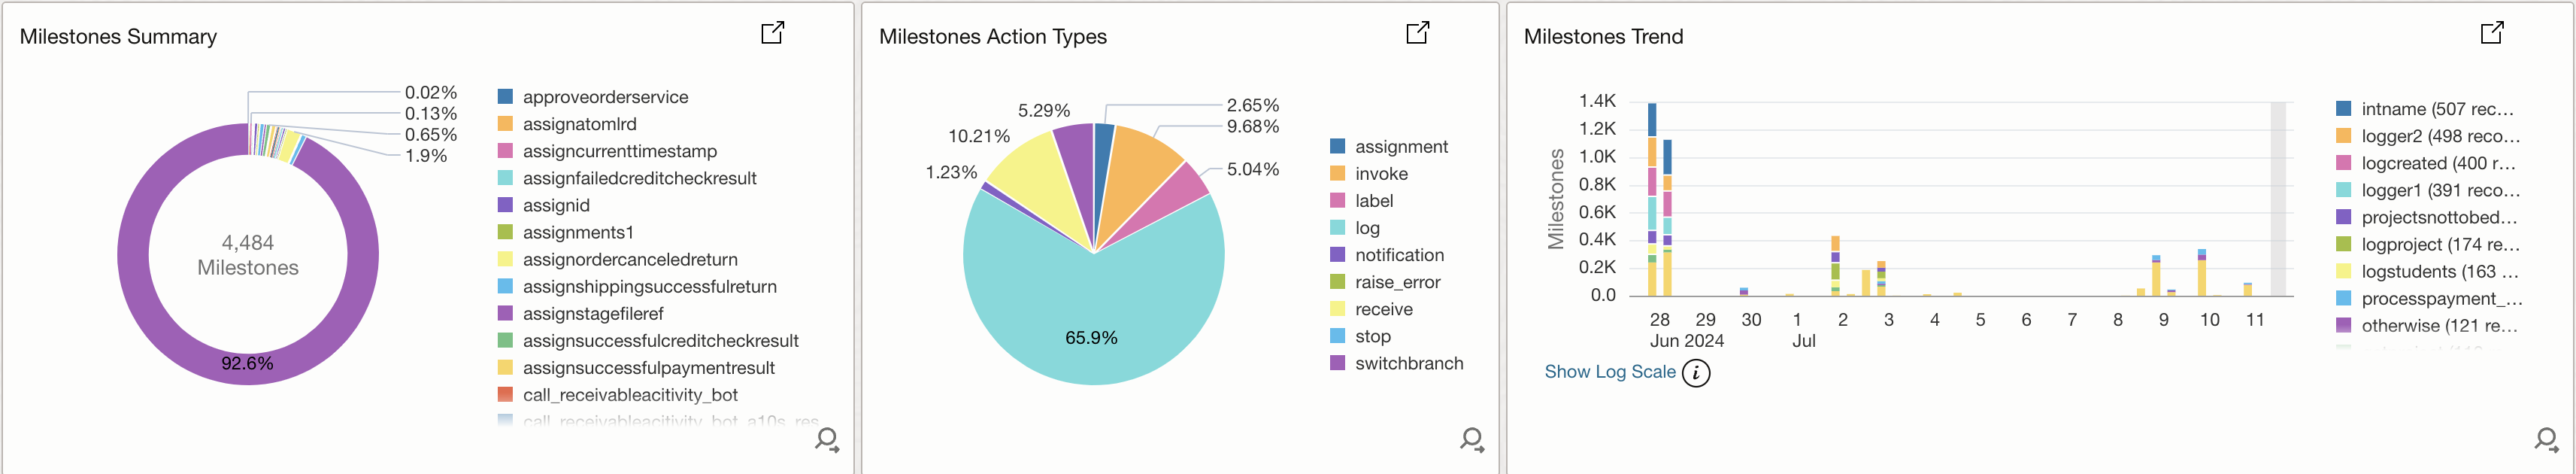Image resolution: width=2576 pixels, height=474 pixels.
Task: Click the log legend color swatch
Action: [x=1338, y=228]
